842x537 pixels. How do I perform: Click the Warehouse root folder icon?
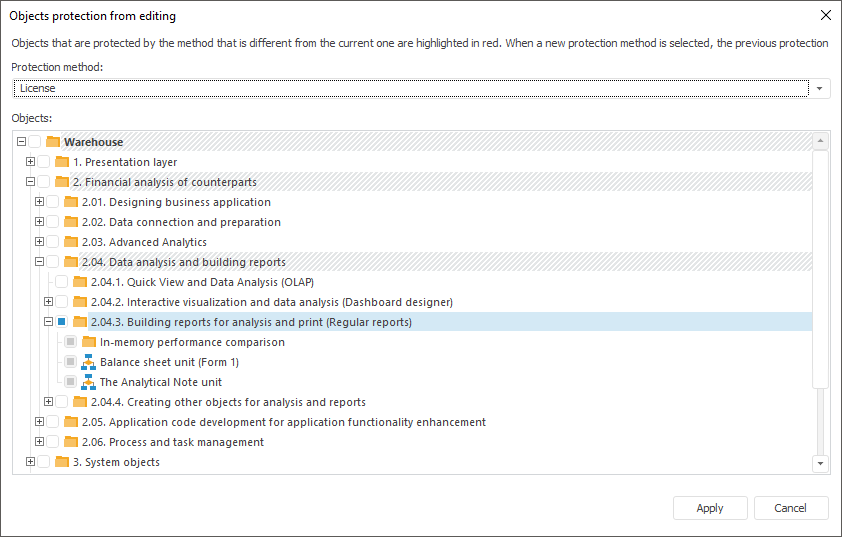click(x=53, y=142)
